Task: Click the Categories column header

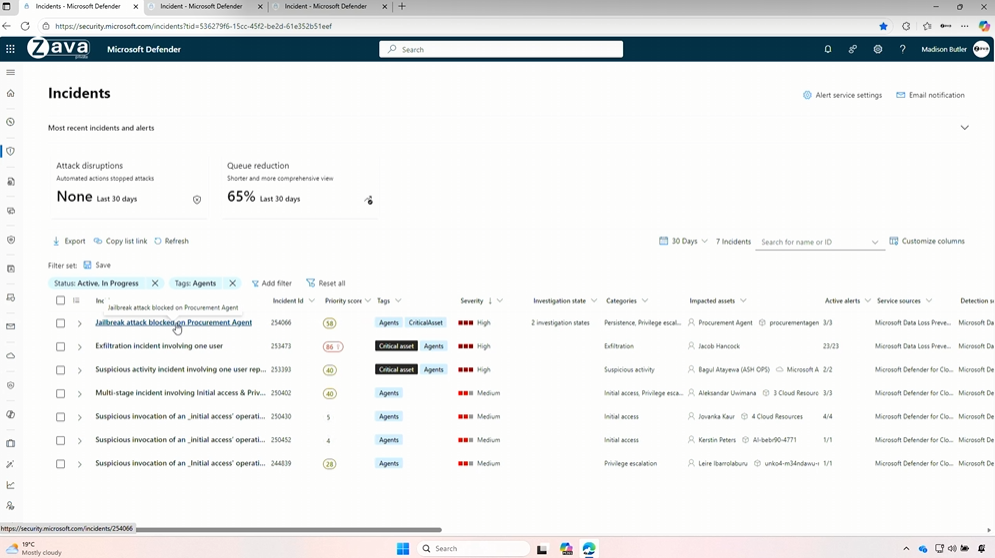Action: (621, 301)
